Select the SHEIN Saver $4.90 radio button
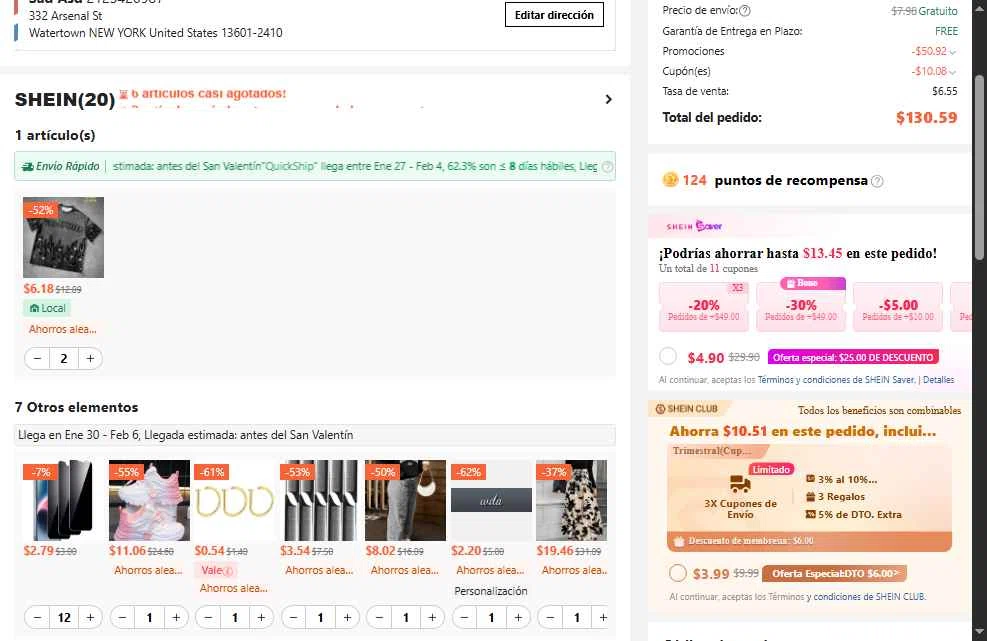Screen dimensions: 987x641 (x=668, y=356)
